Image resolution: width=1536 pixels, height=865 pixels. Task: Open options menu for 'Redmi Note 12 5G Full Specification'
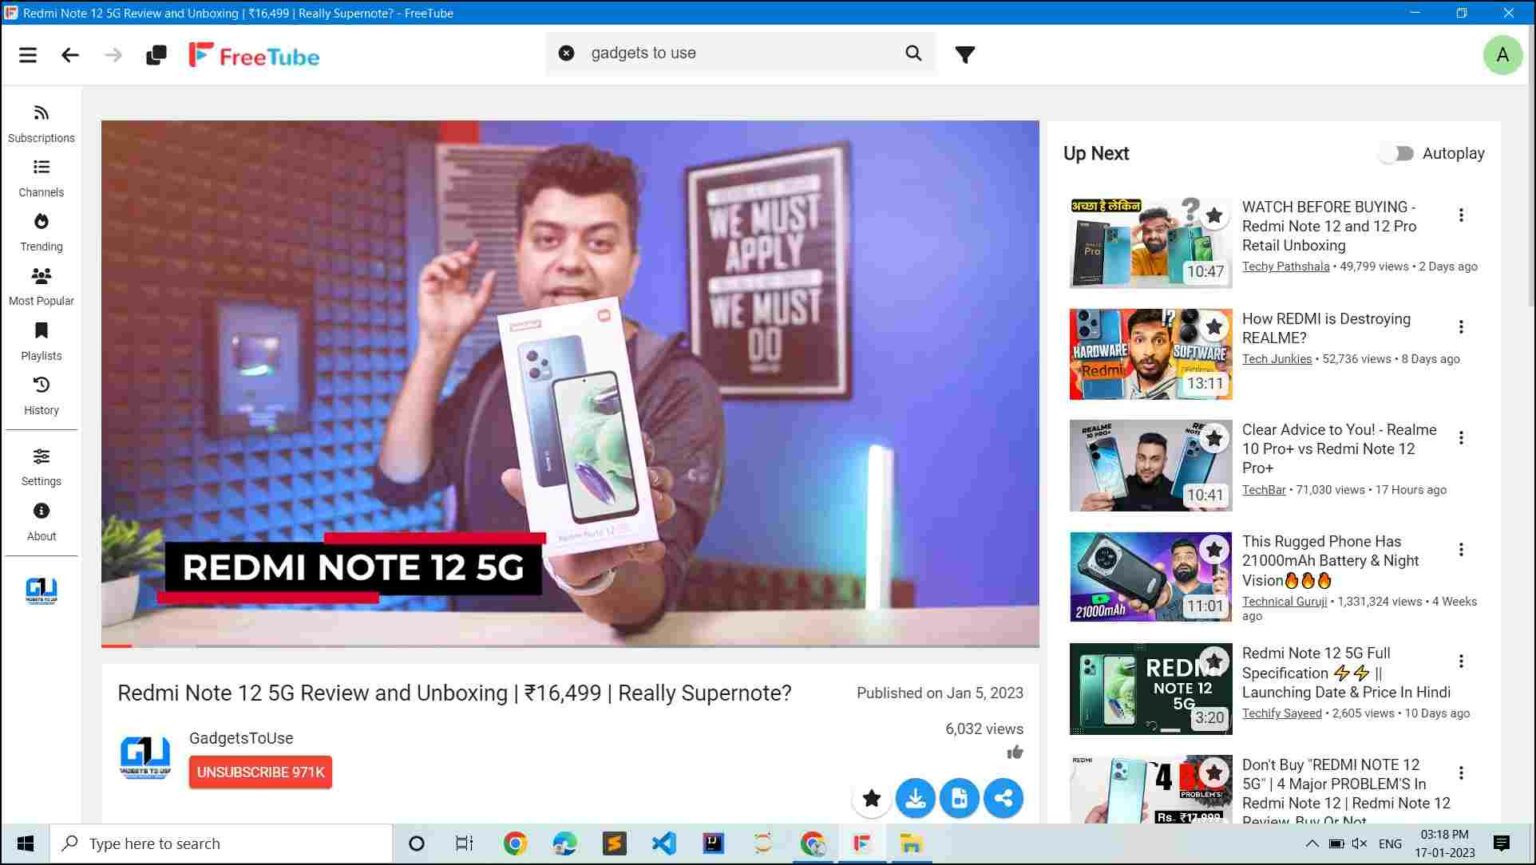pyautogui.click(x=1461, y=661)
